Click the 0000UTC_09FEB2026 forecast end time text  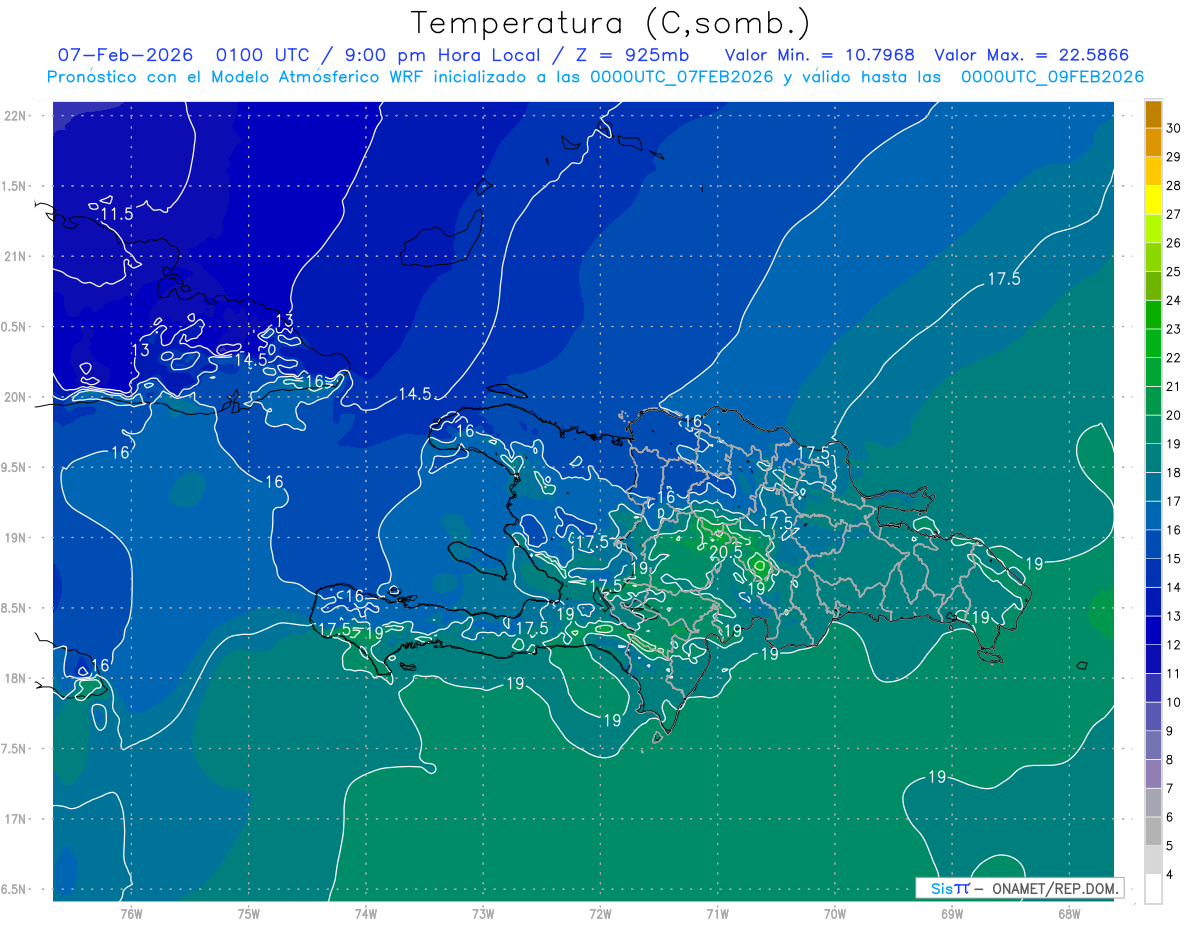(1052, 77)
